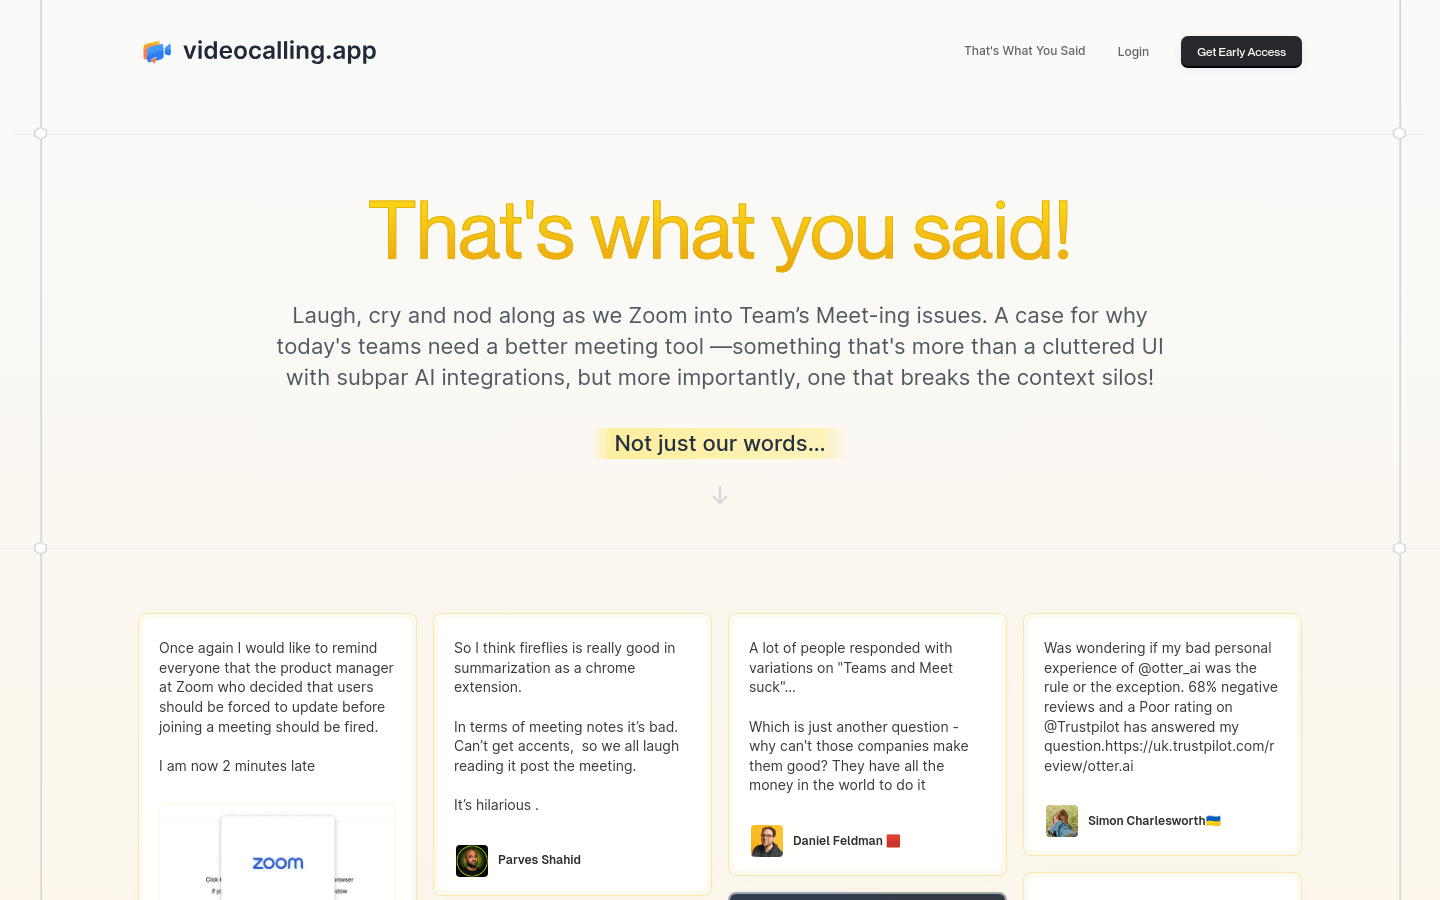Click the red square emoji beside Daniel Feldman

893,841
